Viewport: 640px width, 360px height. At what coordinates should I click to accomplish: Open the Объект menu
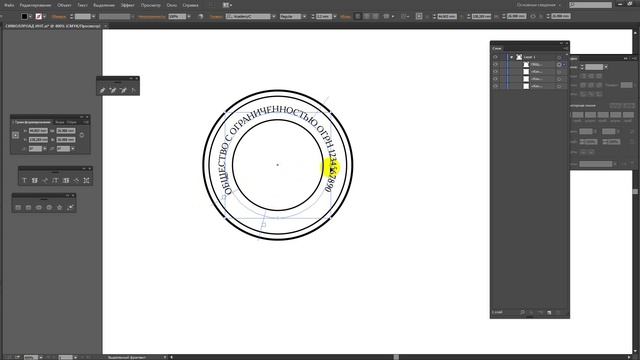(x=64, y=5)
